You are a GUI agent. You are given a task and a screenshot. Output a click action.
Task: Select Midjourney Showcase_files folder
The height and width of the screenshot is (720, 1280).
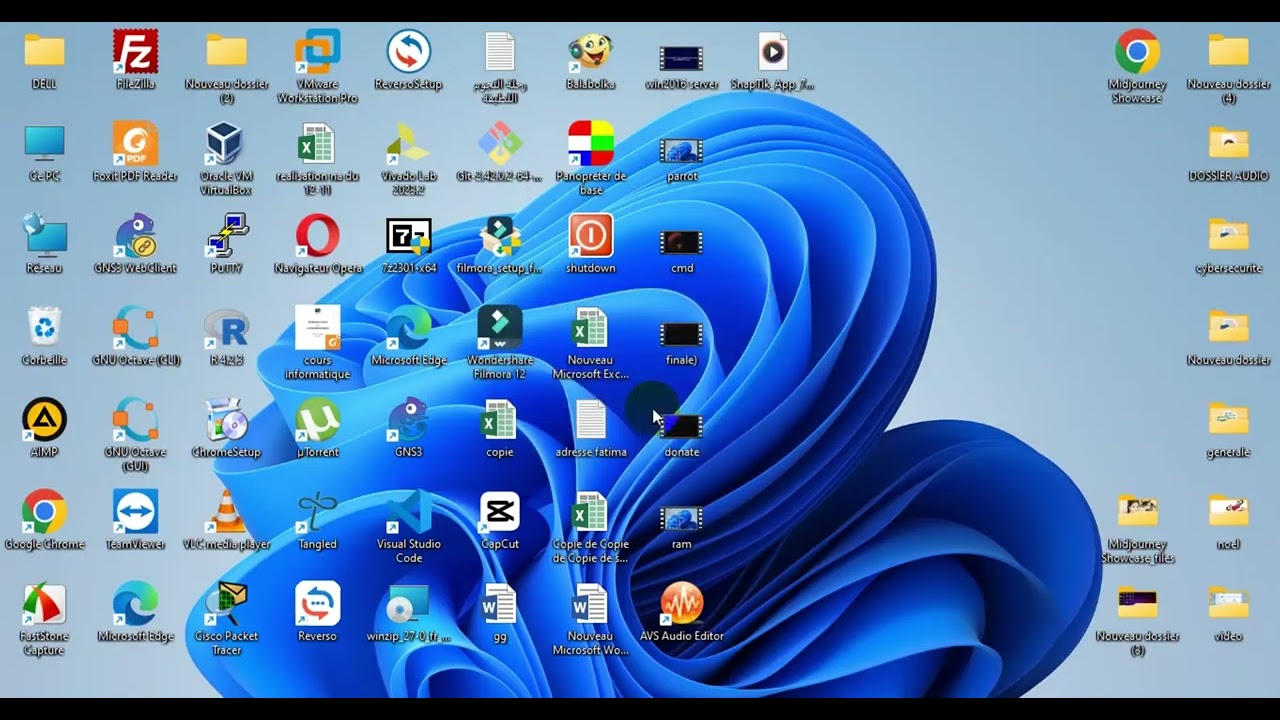pyautogui.click(x=1137, y=512)
